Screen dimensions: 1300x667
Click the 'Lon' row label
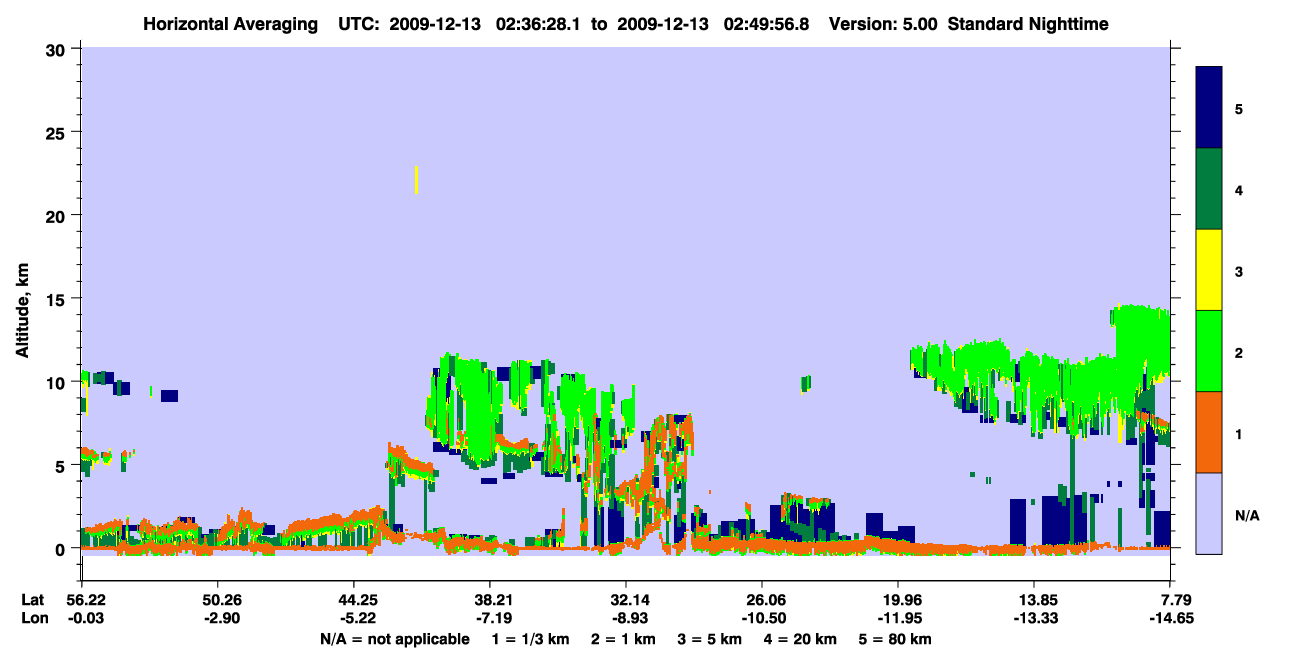tap(33, 619)
